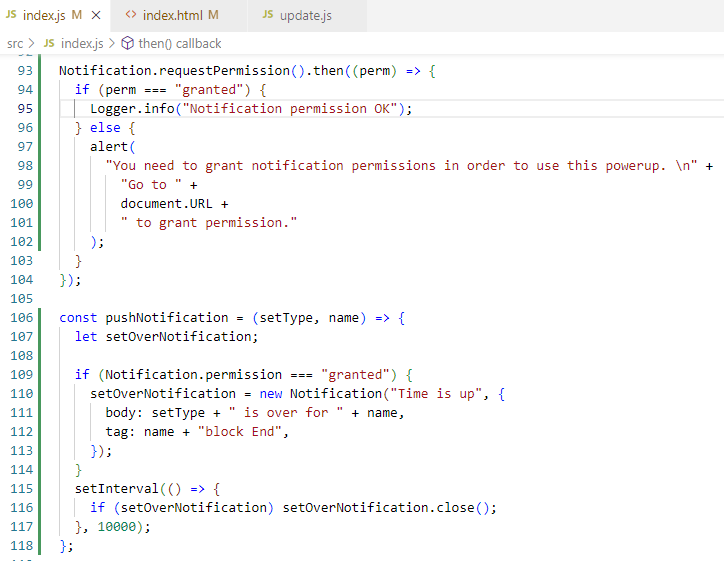Click the cube symbol icon in breadcrumb
Screen dimensions: 724x561
[127, 43]
